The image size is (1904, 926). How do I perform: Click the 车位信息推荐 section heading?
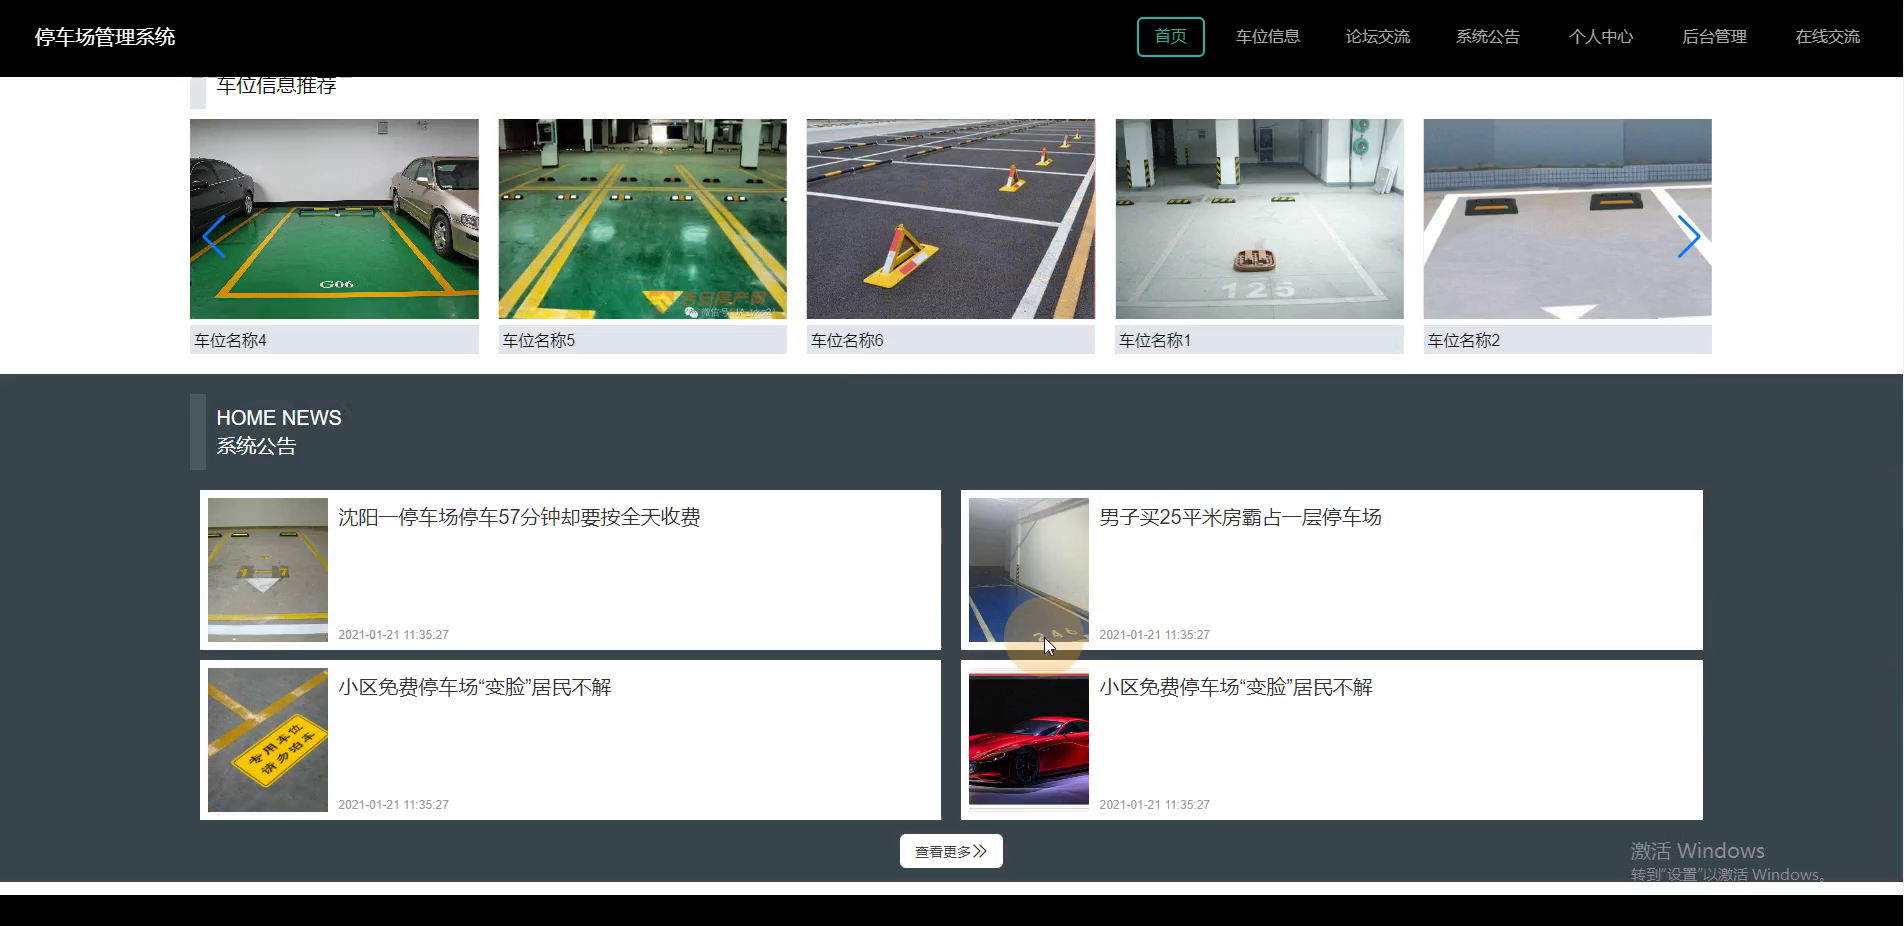[x=276, y=86]
